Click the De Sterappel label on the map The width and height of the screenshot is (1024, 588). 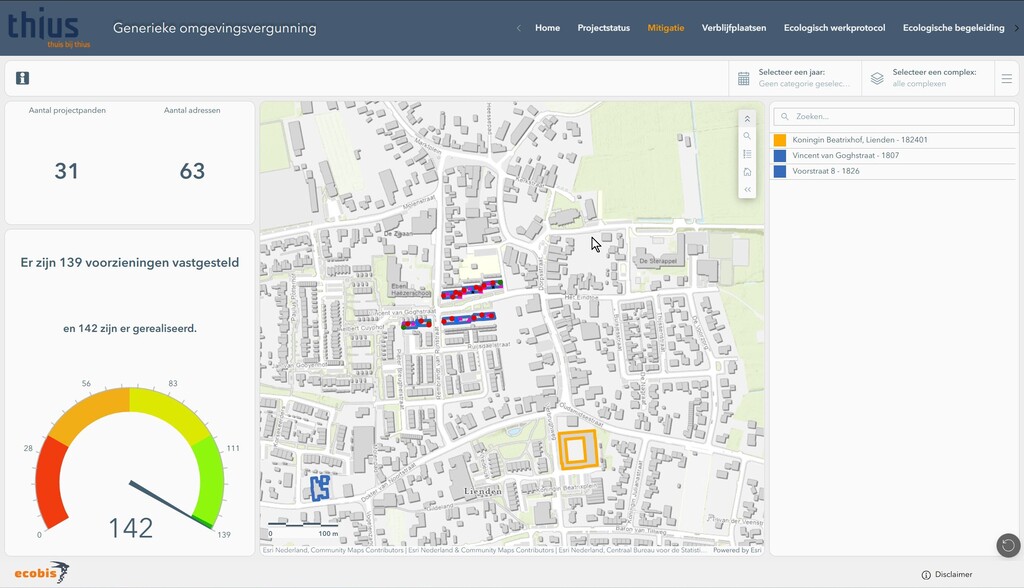658,261
